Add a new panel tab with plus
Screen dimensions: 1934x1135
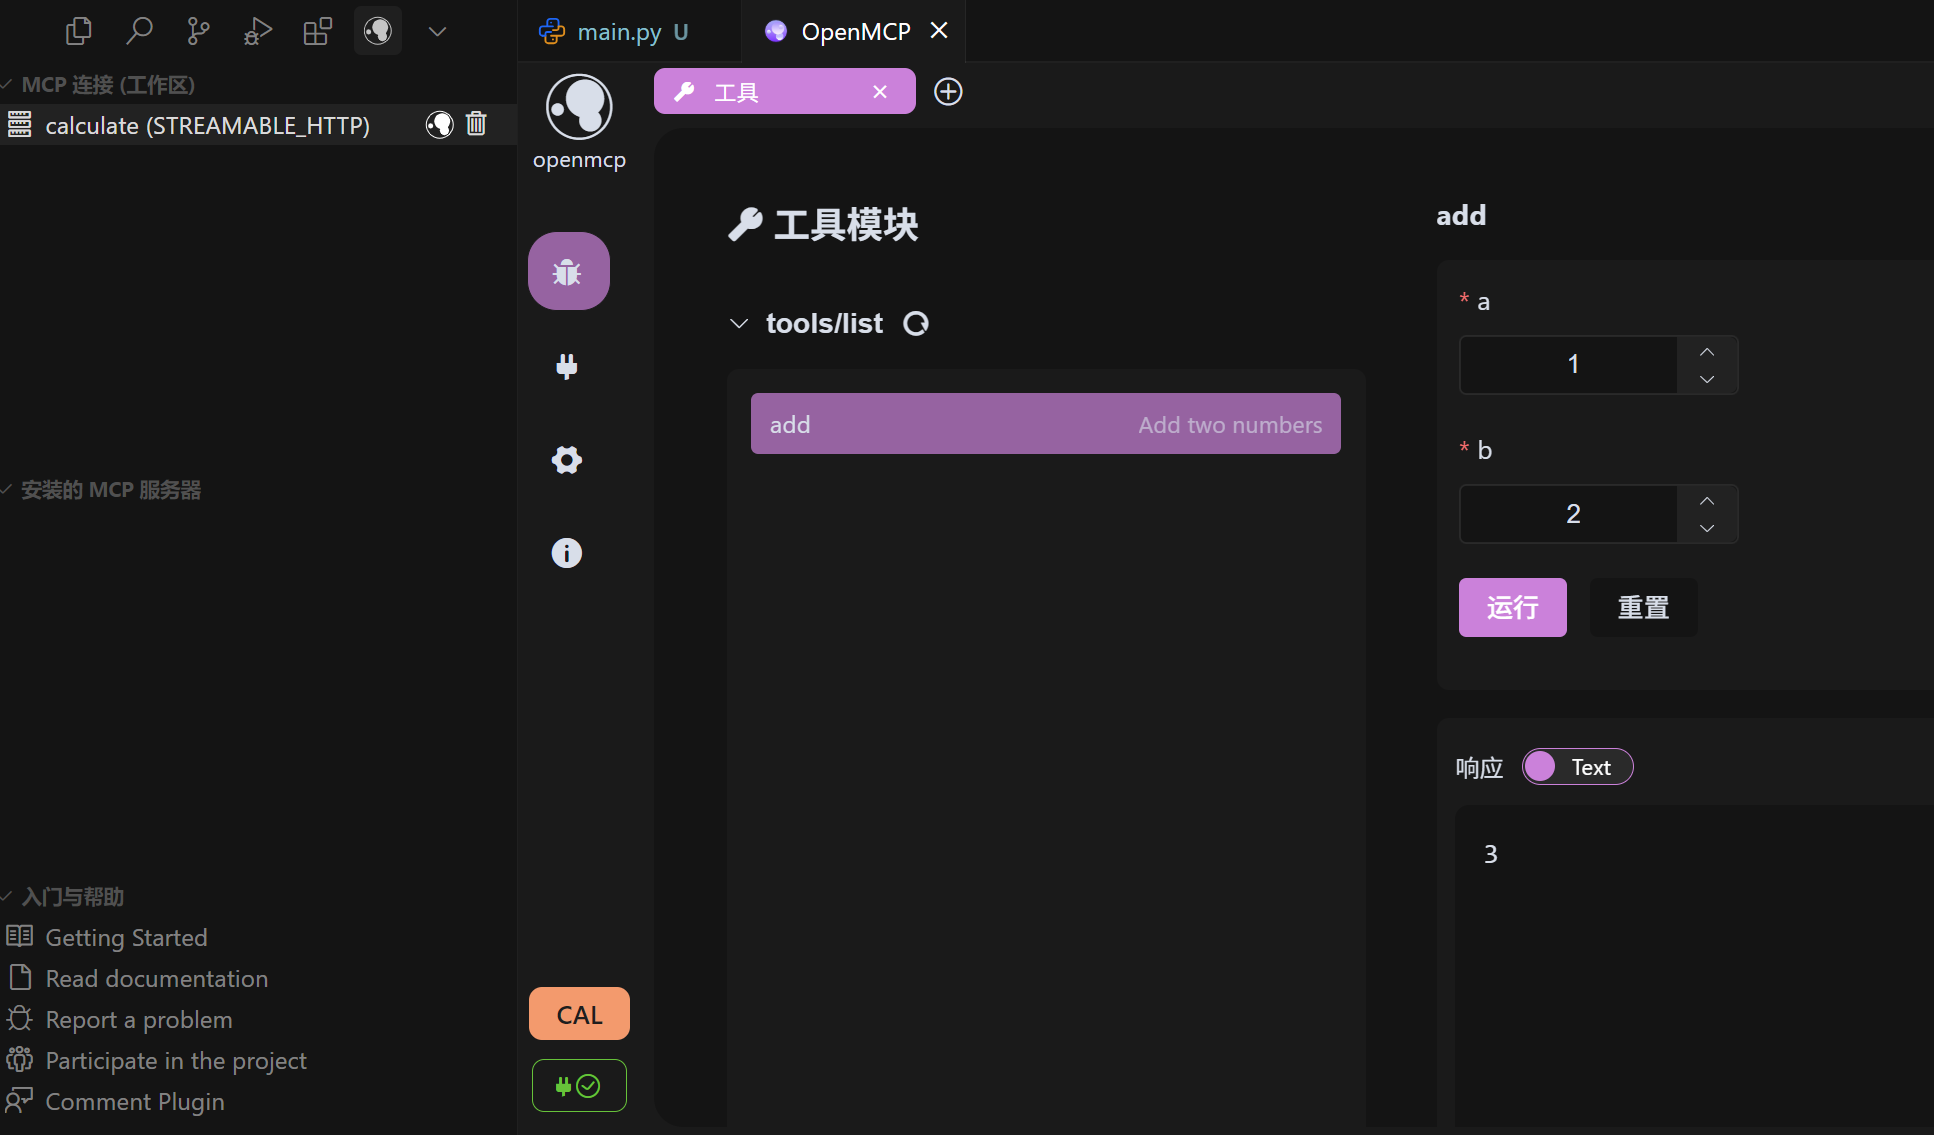pos(948,92)
